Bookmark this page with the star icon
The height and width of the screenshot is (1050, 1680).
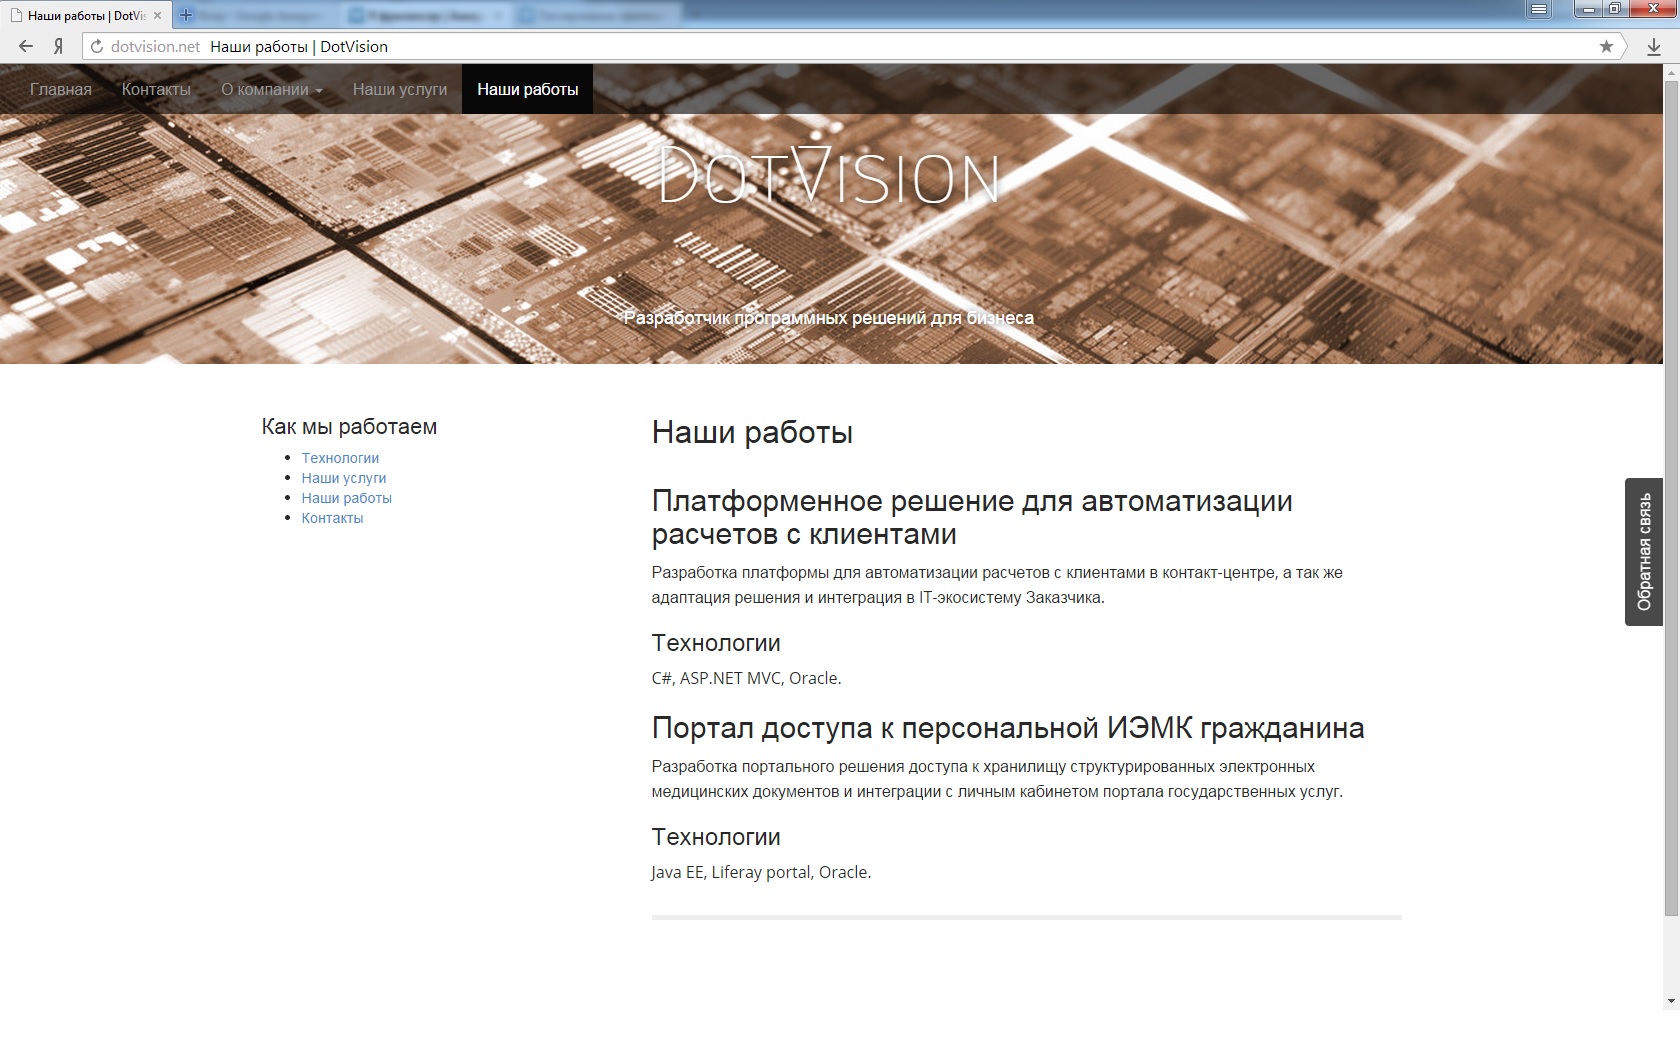pos(1606,46)
